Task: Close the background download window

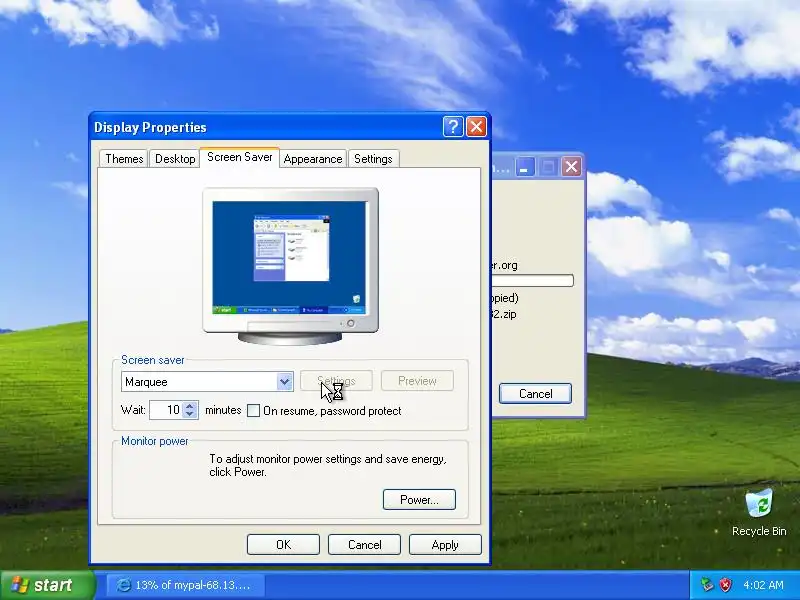Action: click(571, 166)
